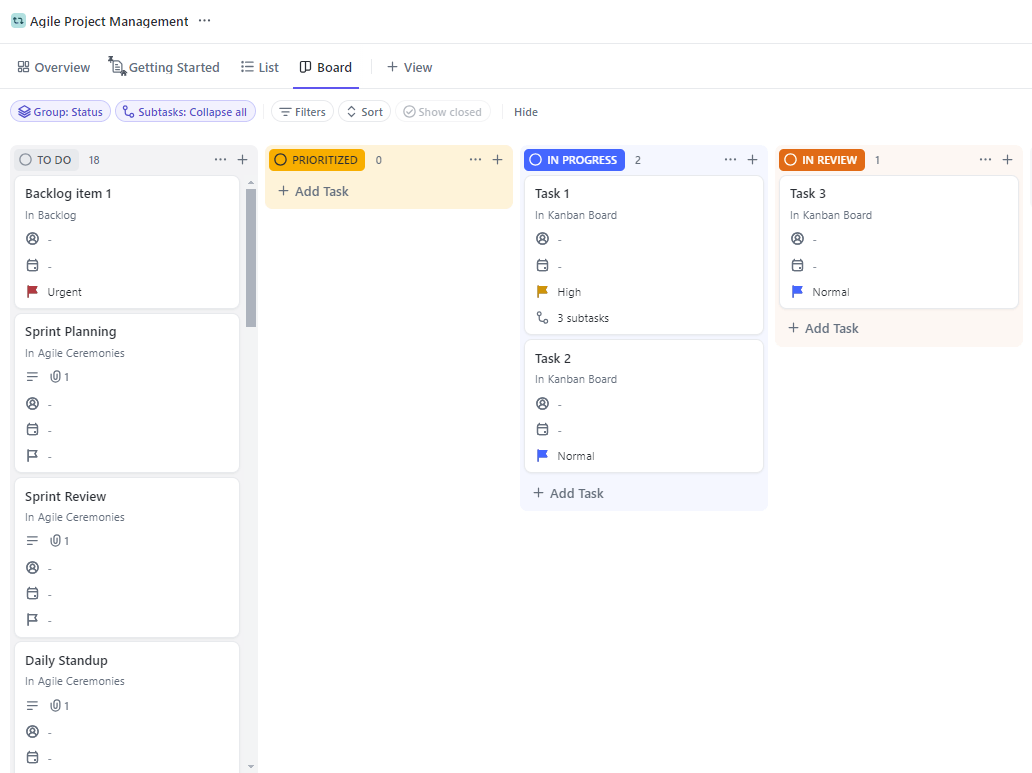Click the IN REVIEW status label
This screenshot has width=1032, height=773.
[x=822, y=160]
